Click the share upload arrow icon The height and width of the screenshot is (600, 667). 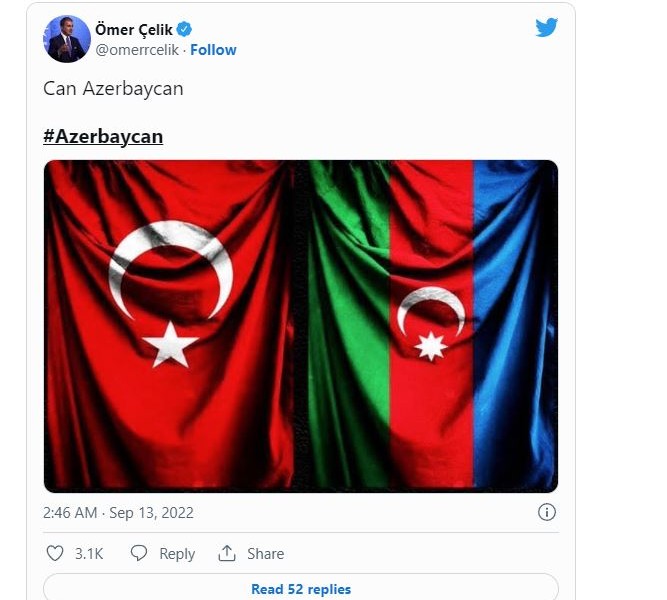227,553
